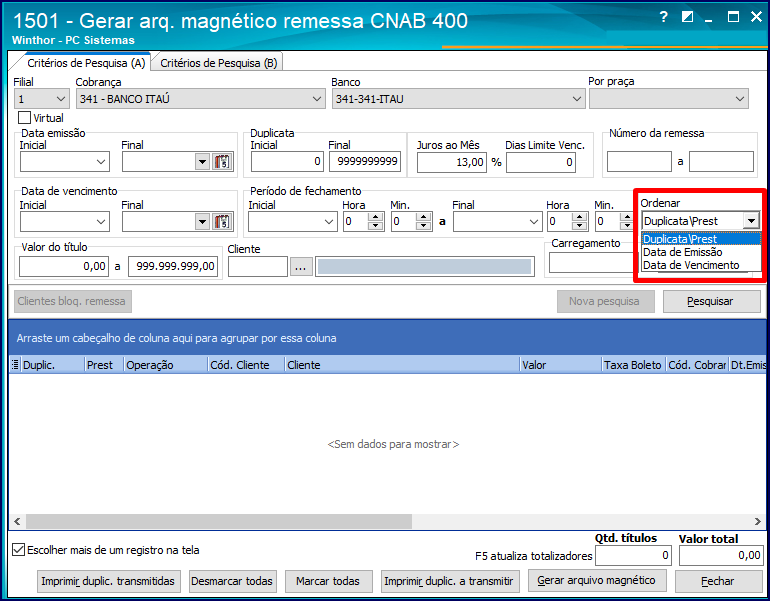The width and height of the screenshot is (770, 601).
Task: Click the Carregamento input field
Action: pos(592,263)
